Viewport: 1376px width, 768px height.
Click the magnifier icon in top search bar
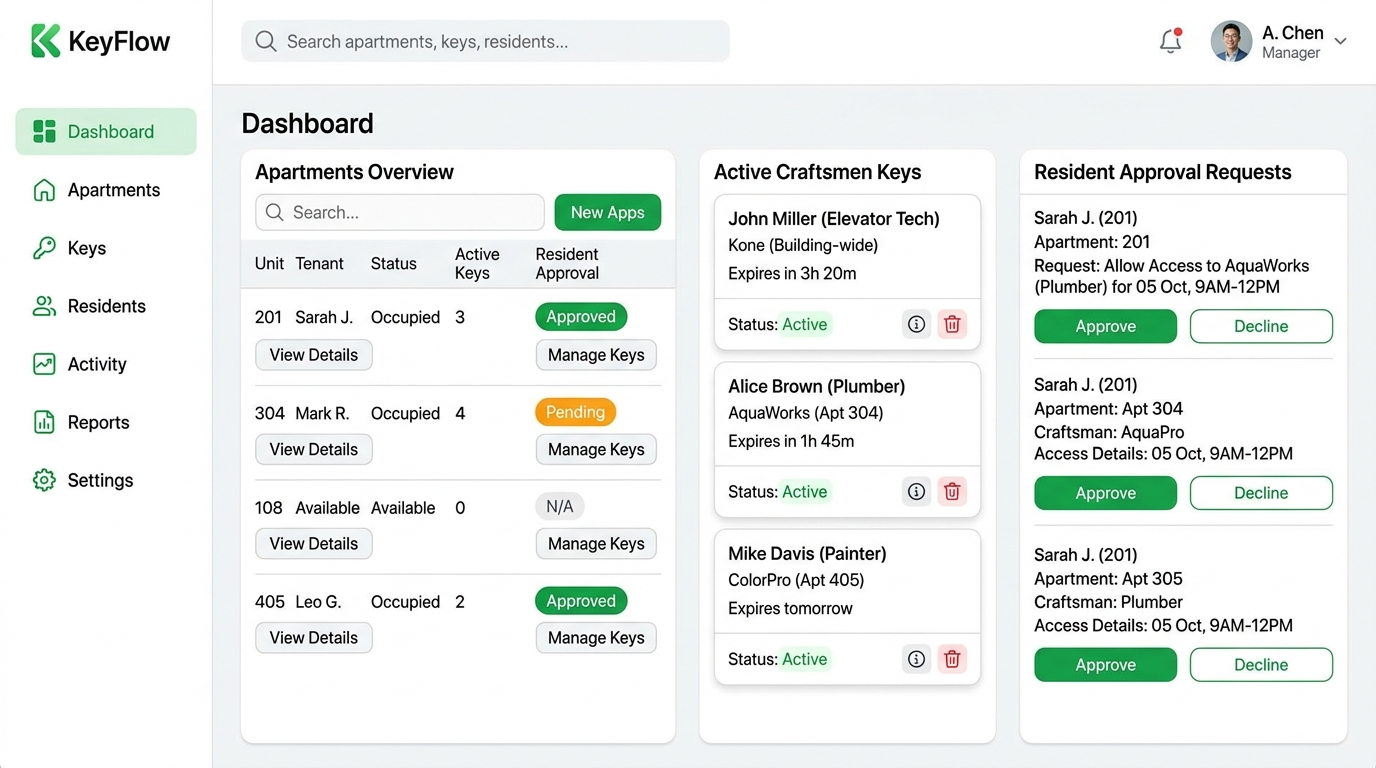(x=265, y=41)
